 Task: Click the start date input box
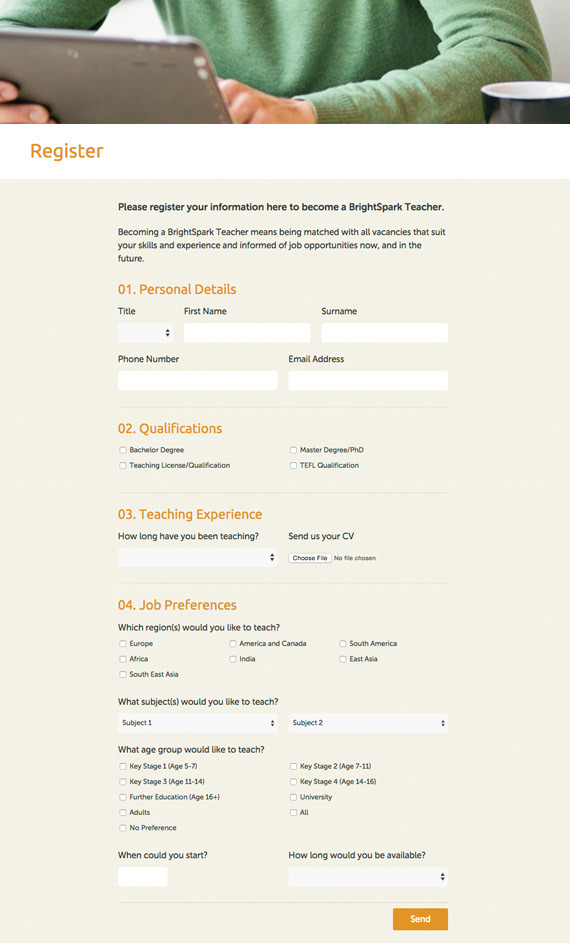pyautogui.click(x=142, y=876)
